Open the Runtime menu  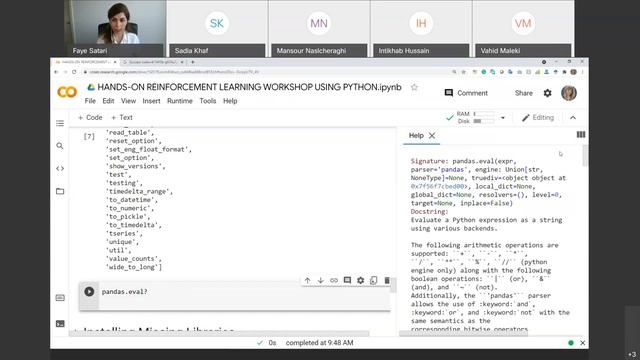pos(180,101)
